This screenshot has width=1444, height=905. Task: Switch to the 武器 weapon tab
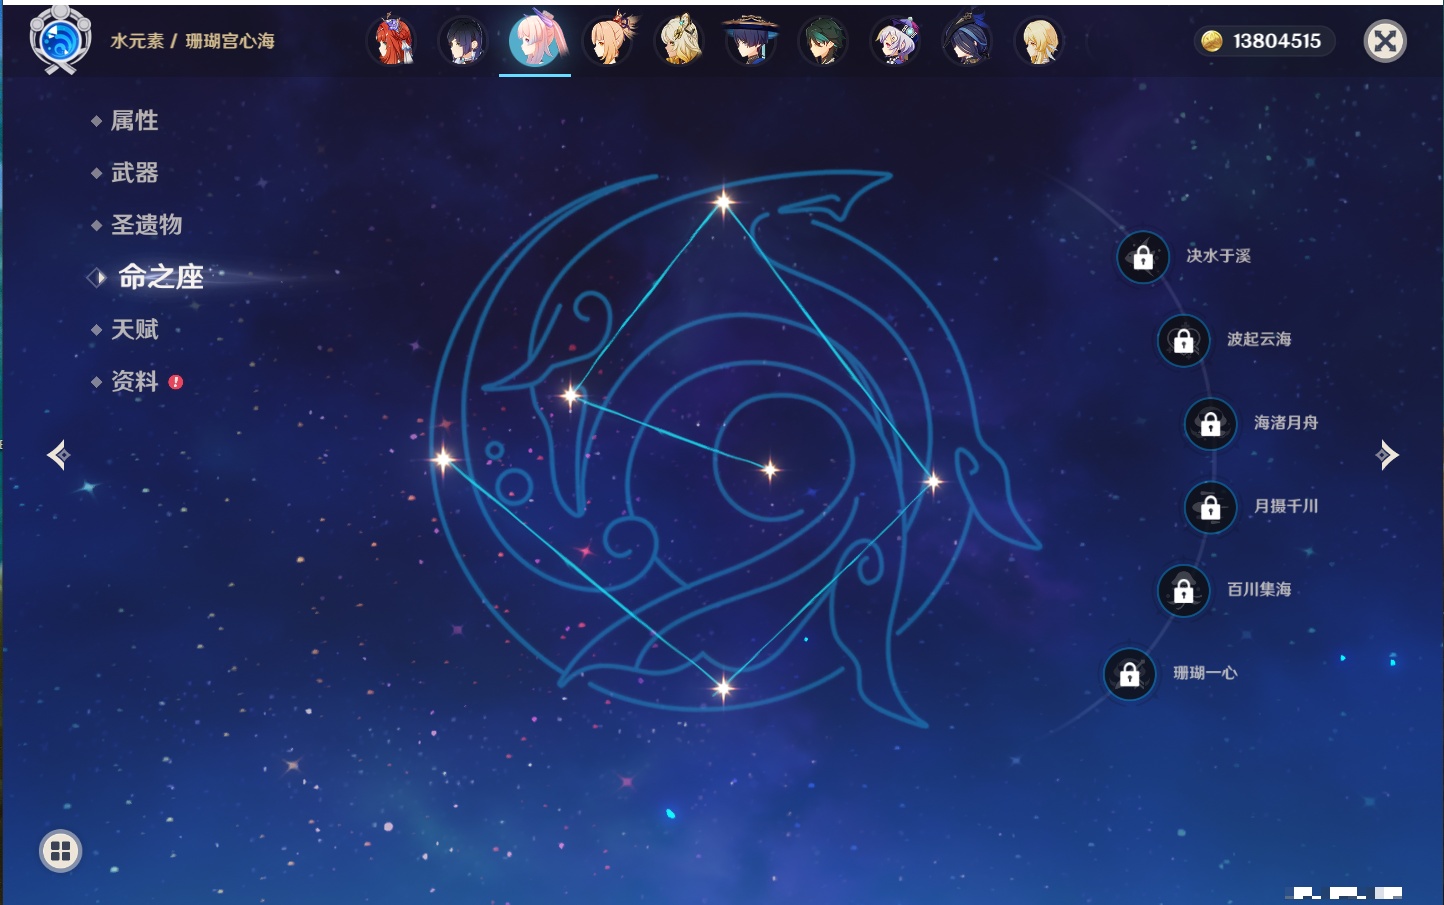point(134,173)
